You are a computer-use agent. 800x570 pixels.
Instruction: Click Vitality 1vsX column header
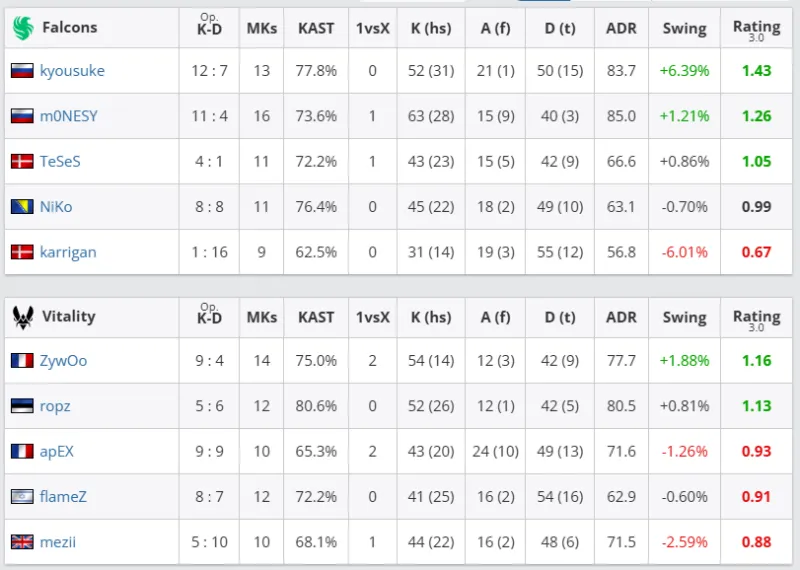pos(372,317)
